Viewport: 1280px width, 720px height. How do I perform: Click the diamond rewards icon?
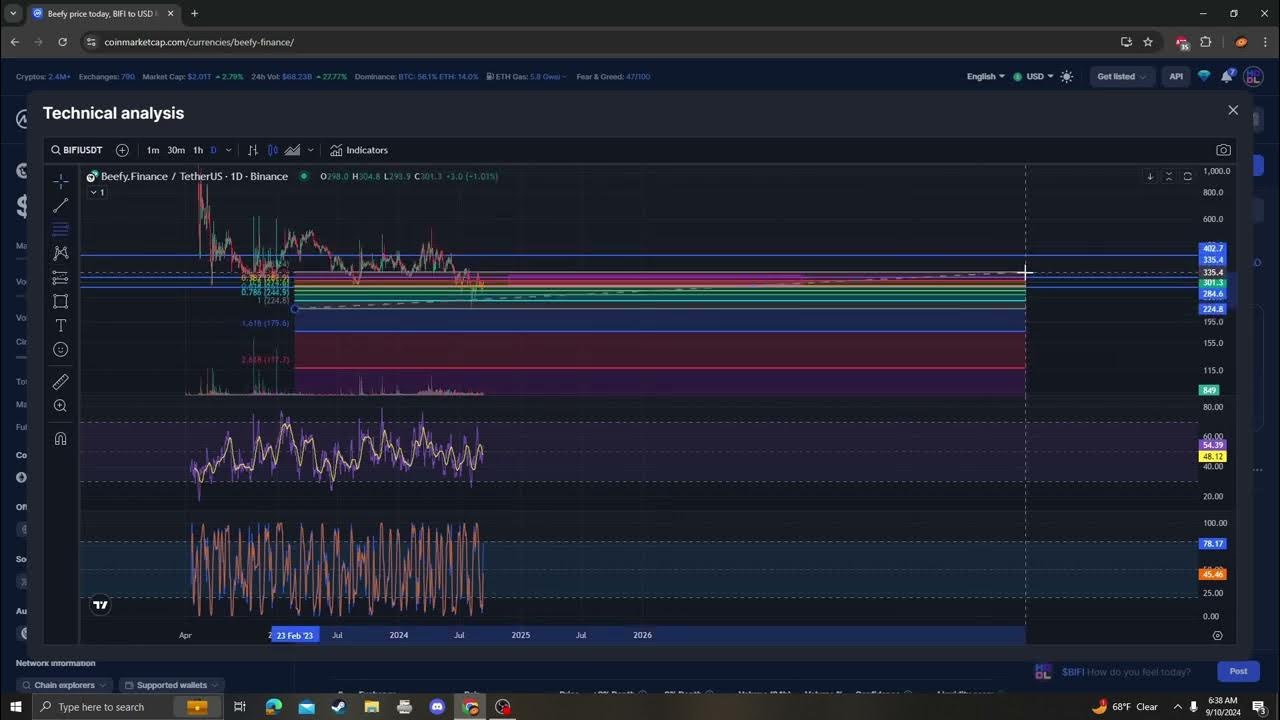click(1204, 76)
